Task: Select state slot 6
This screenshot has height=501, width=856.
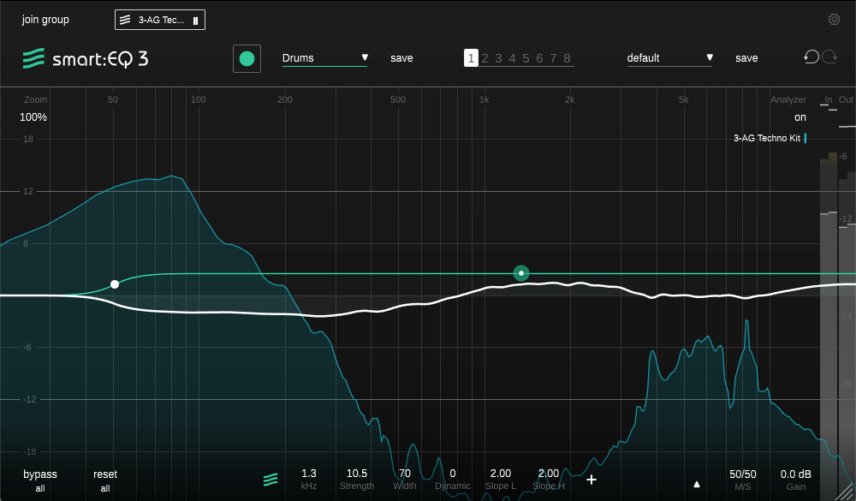Action: 539,58
